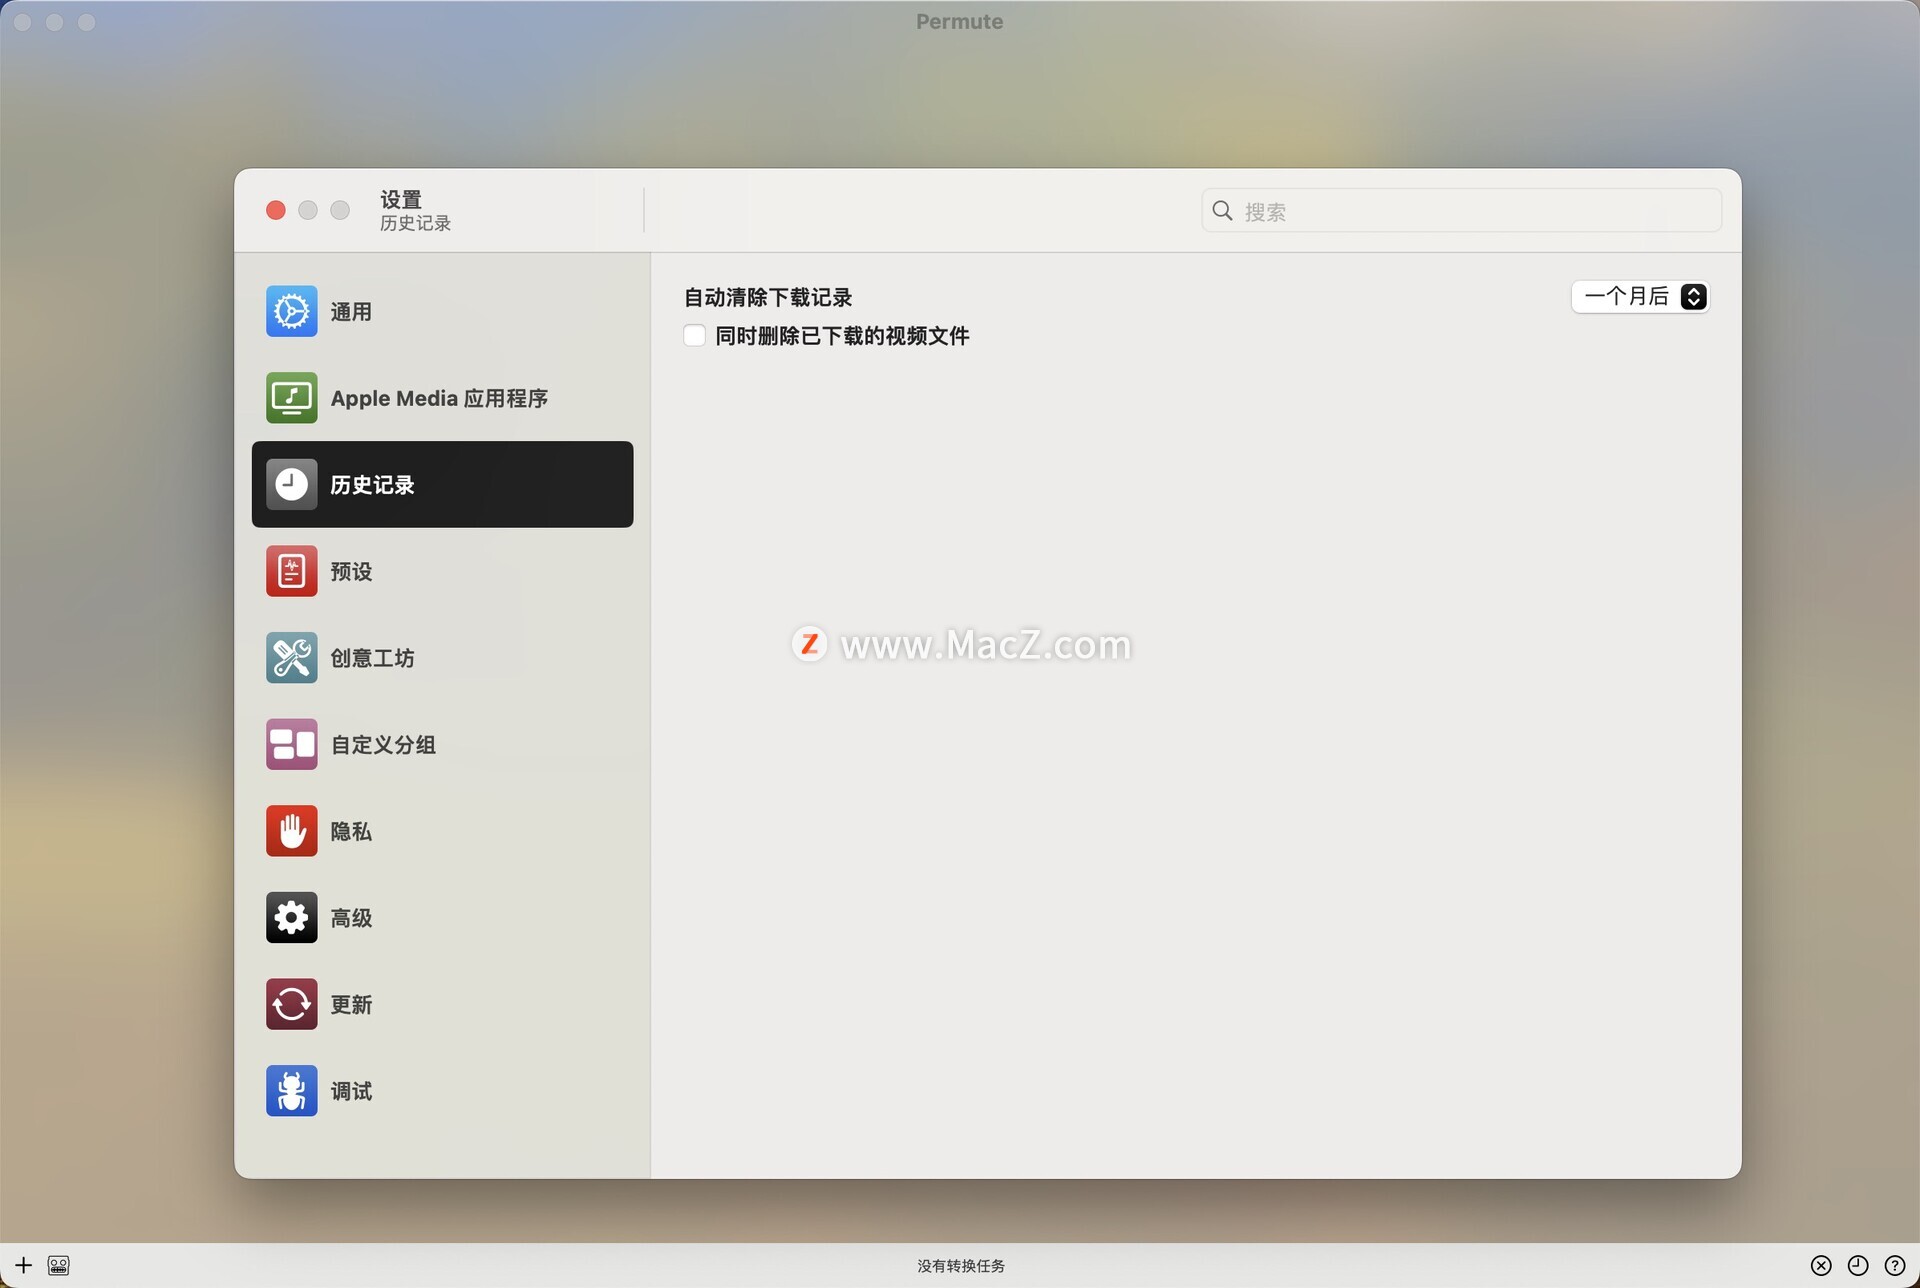Select the Apple Media 应用程序 icon

point(291,398)
